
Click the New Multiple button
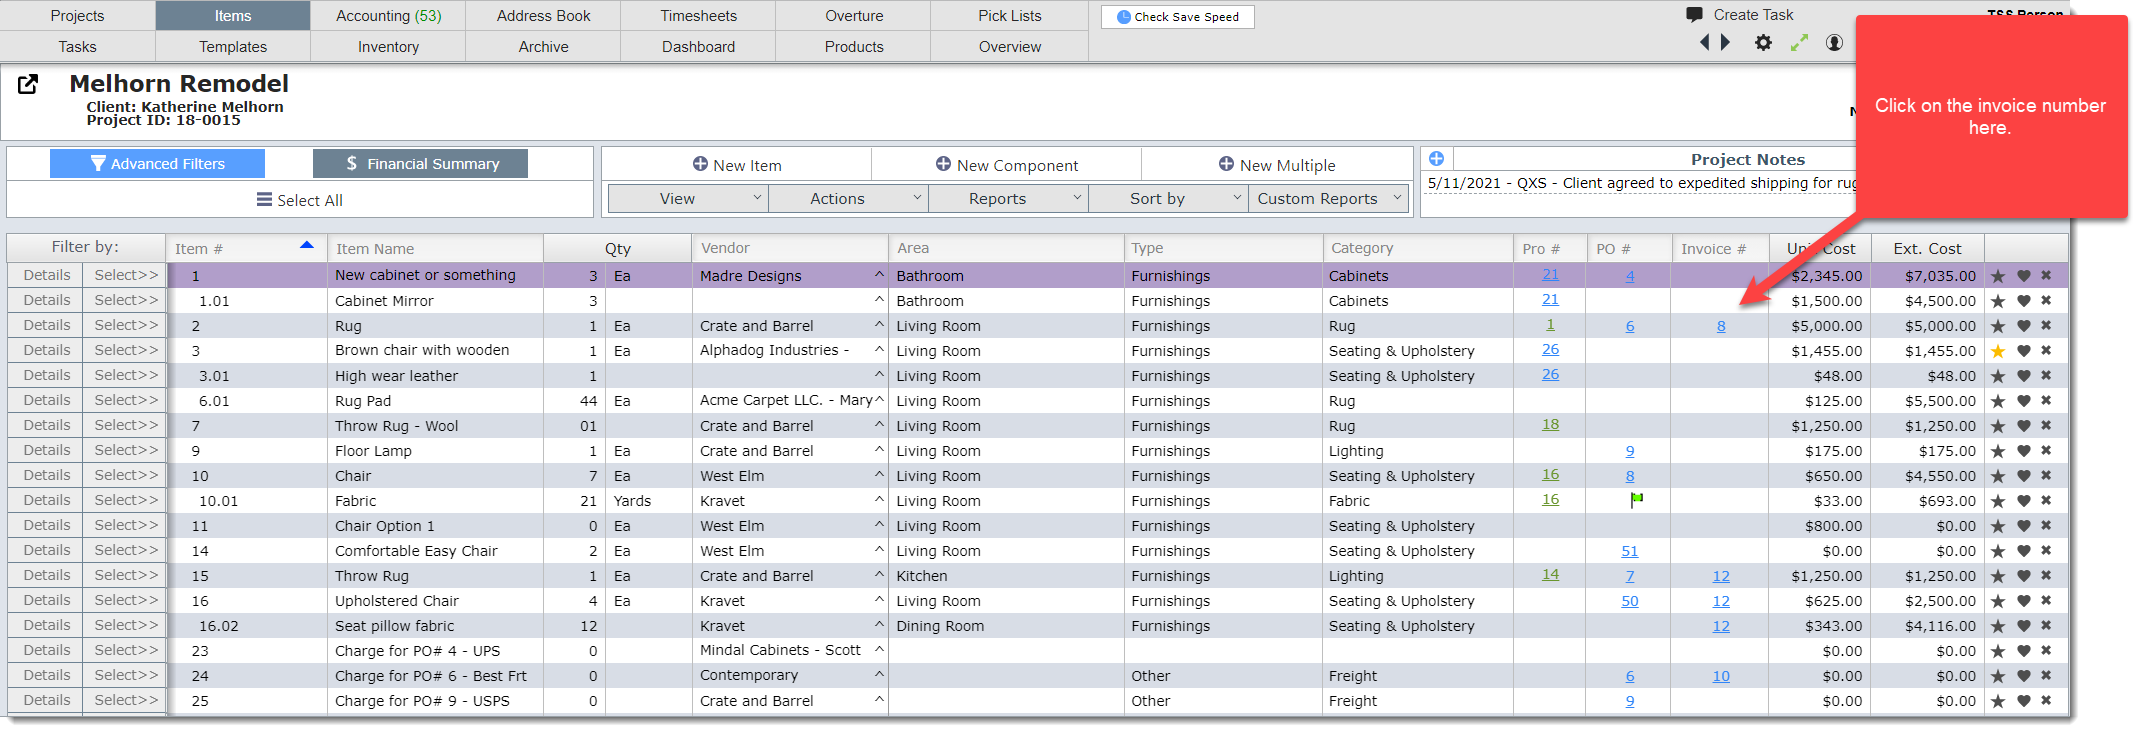[x=1277, y=165]
